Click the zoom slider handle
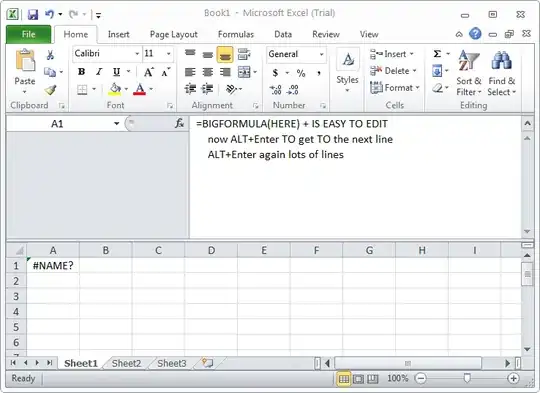This screenshot has height=393, width=540. [x=467, y=379]
